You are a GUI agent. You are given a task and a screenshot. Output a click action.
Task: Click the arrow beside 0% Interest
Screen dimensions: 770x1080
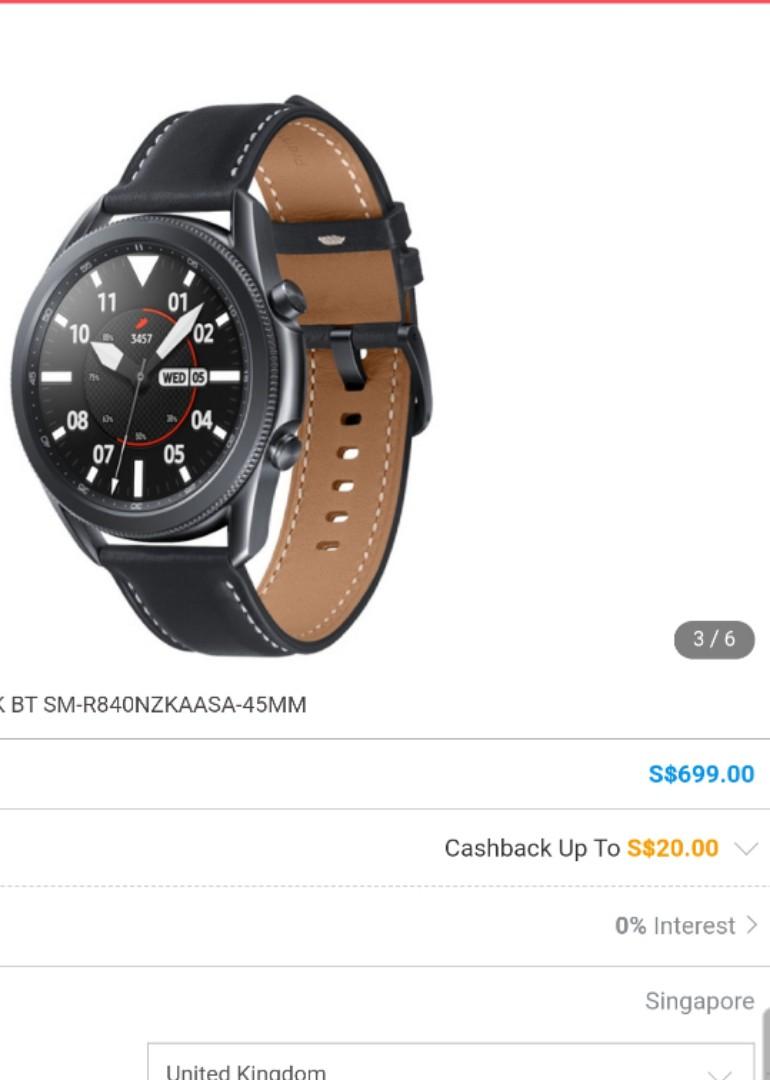(751, 925)
